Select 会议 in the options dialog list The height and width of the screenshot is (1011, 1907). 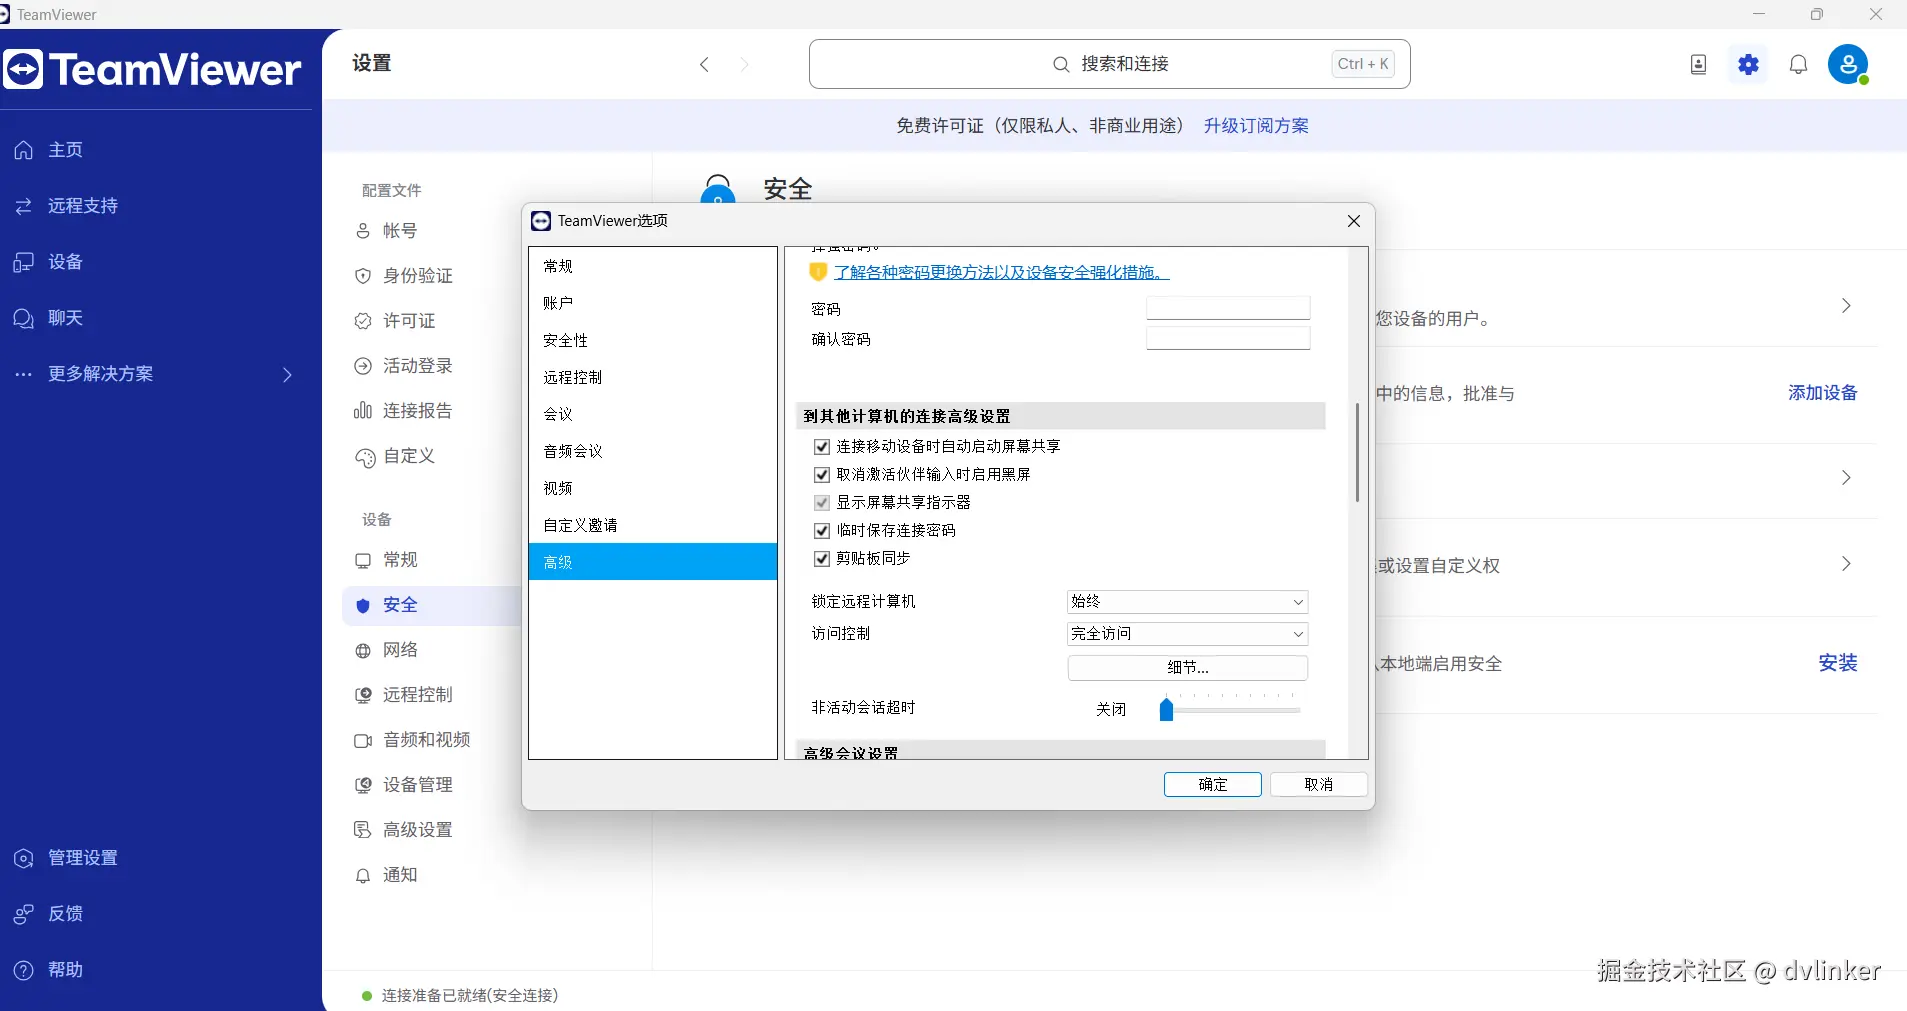tap(653, 414)
